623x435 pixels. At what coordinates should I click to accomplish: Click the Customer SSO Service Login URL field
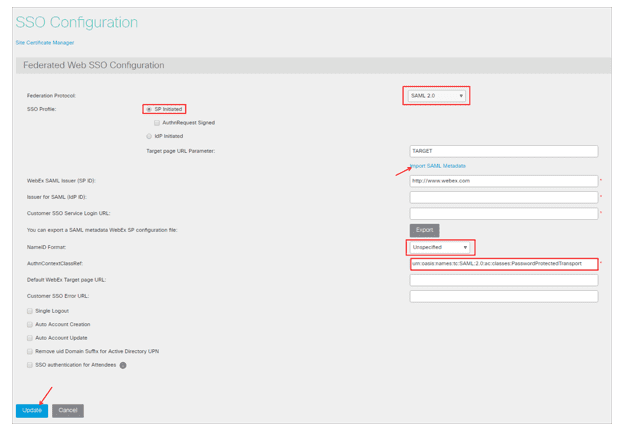tap(503, 213)
